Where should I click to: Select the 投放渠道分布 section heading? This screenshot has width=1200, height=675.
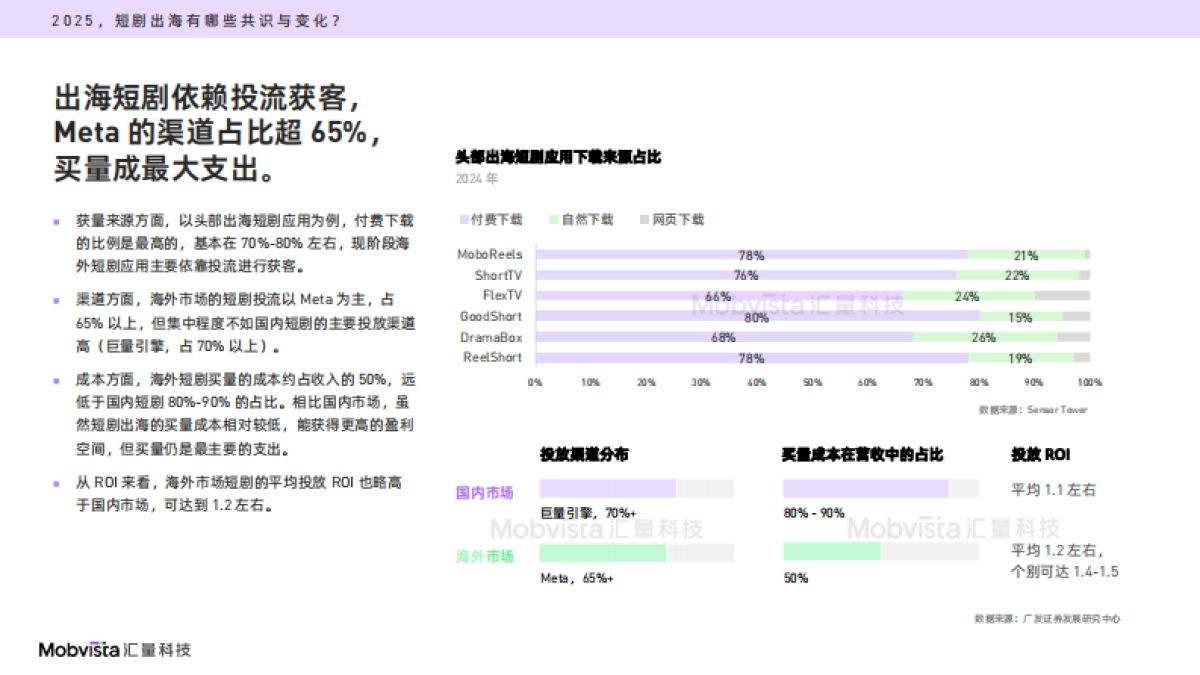pyautogui.click(x=586, y=455)
